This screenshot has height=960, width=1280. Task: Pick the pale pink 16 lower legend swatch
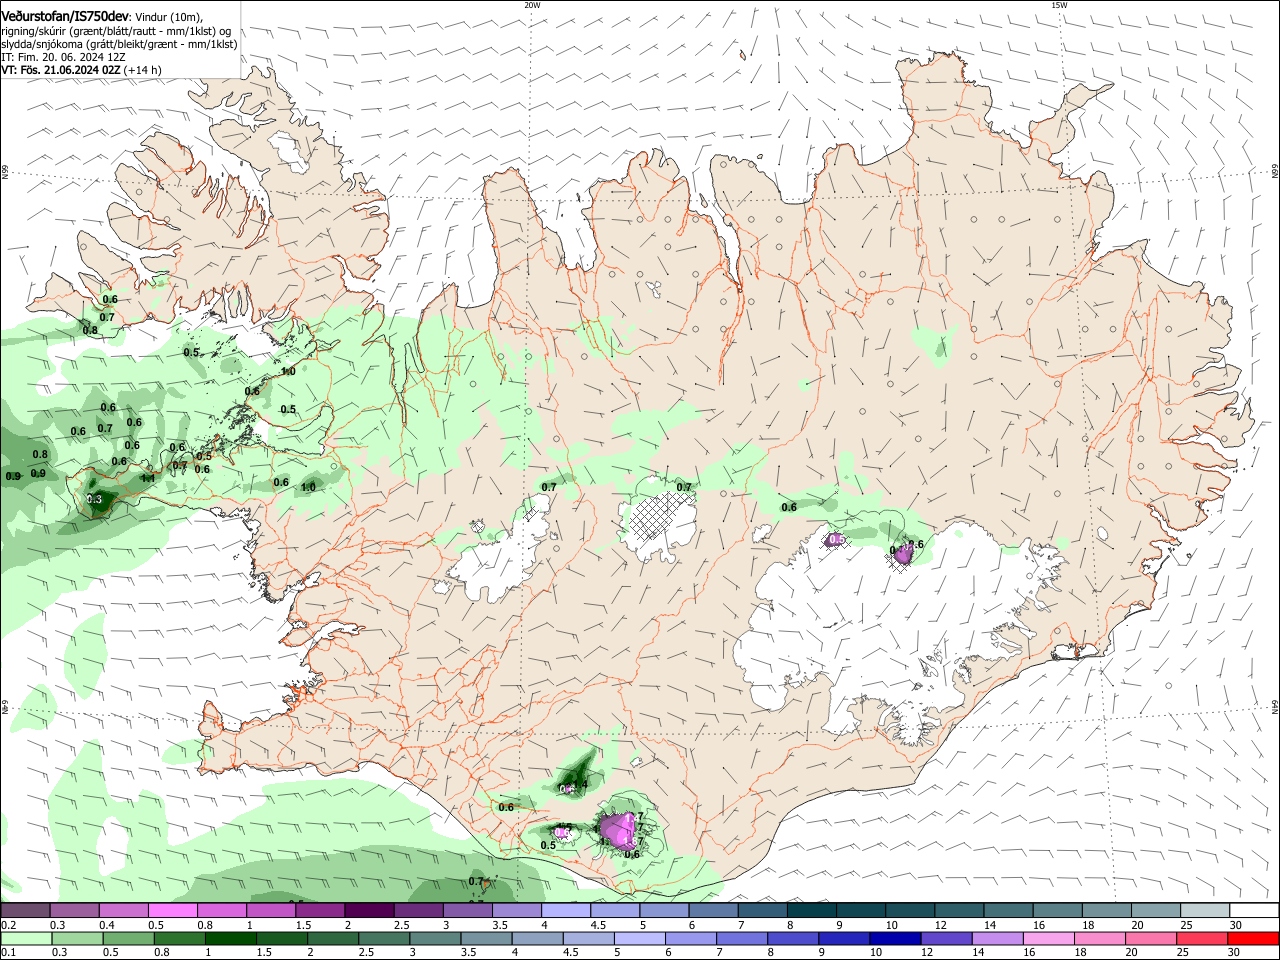tap(1047, 938)
